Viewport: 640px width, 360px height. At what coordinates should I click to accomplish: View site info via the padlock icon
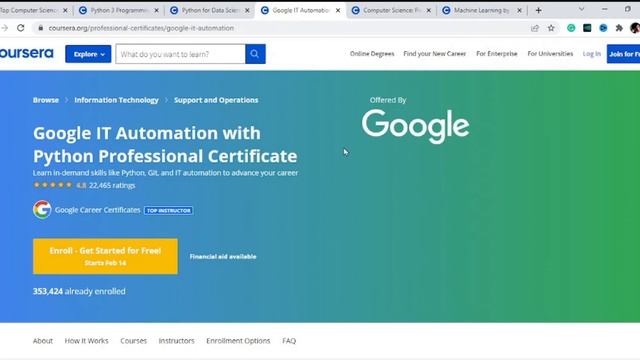[x=40, y=28]
